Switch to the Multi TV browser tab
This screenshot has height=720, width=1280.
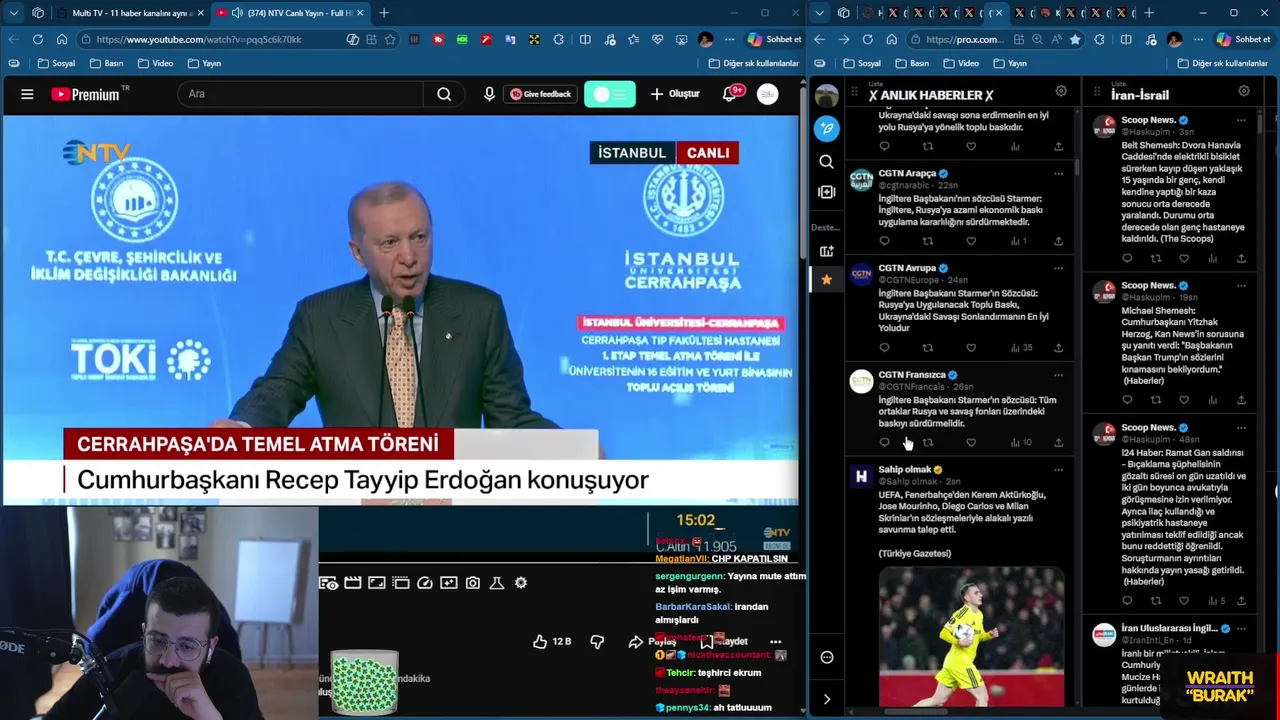pos(130,13)
